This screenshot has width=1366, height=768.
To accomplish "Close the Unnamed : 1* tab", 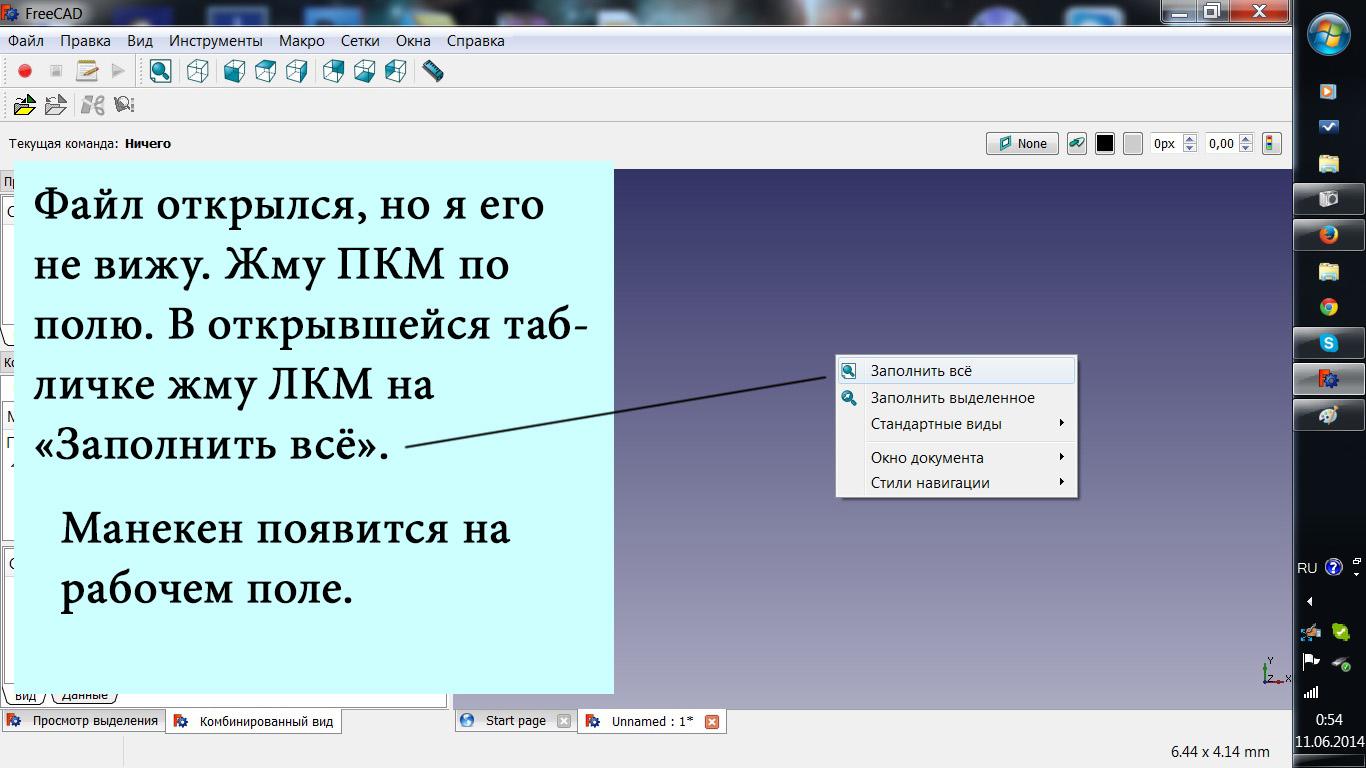I will coord(712,721).
